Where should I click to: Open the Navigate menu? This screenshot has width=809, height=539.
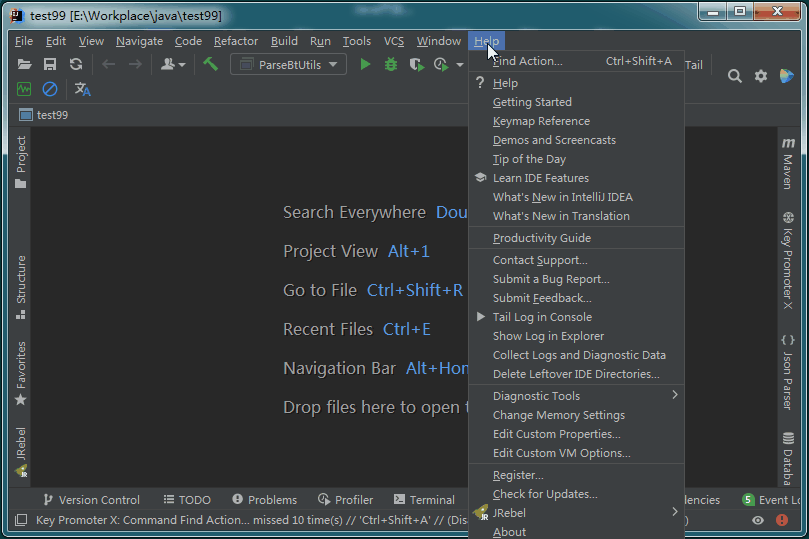point(139,41)
